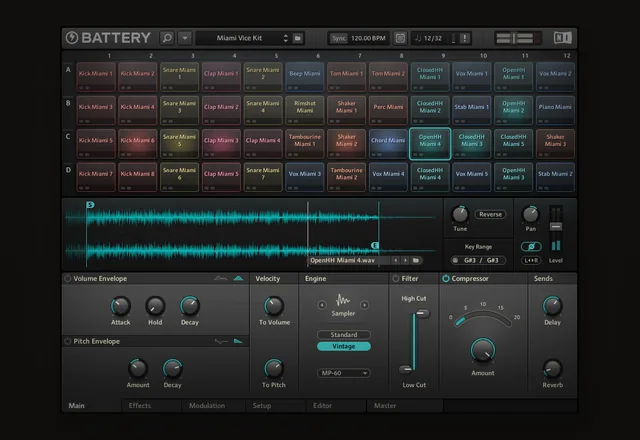Click the Volume Envelope Decay knob
Image resolution: width=640 pixels, height=440 pixels.
190,306
